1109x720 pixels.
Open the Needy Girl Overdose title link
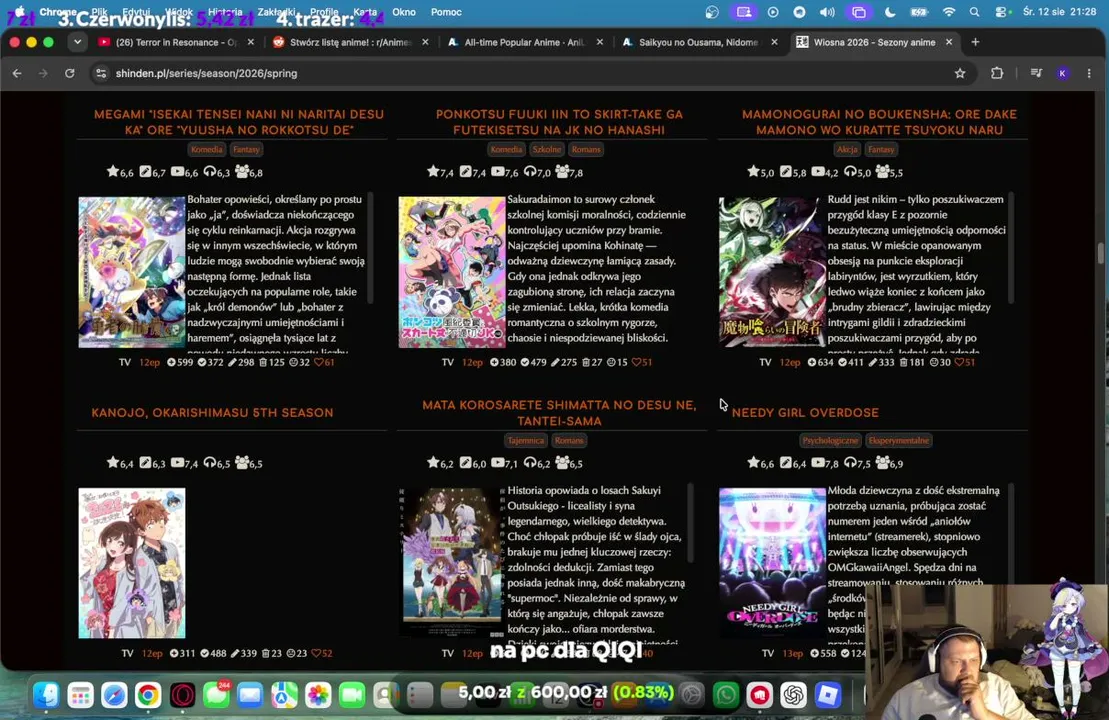tap(805, 412)
